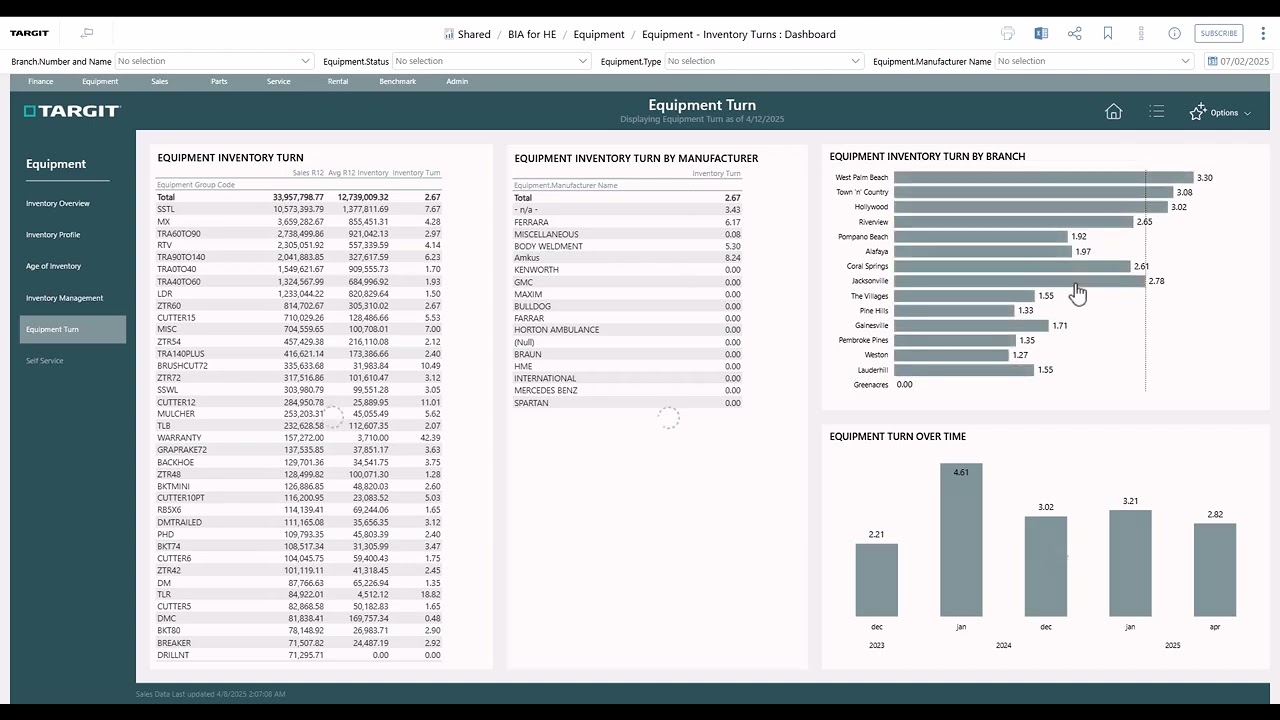Open the Equipment.Manufacturer Name dropdown

tap(1094, 61)
